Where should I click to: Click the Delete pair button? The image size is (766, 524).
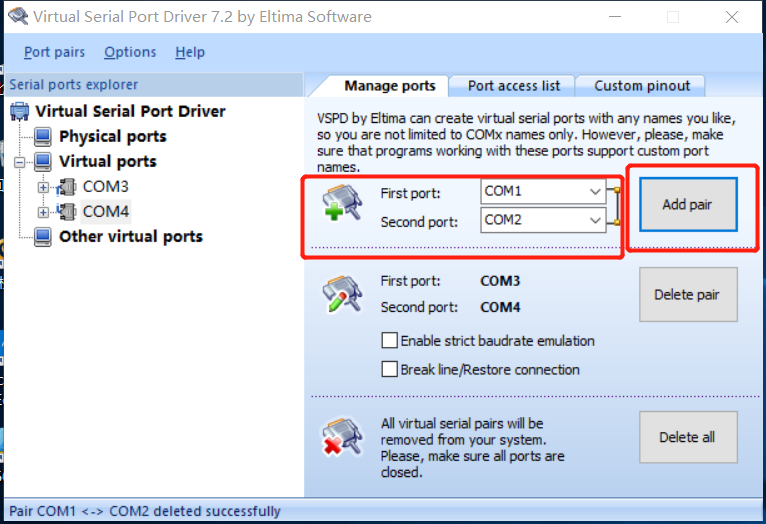point(688,294)
